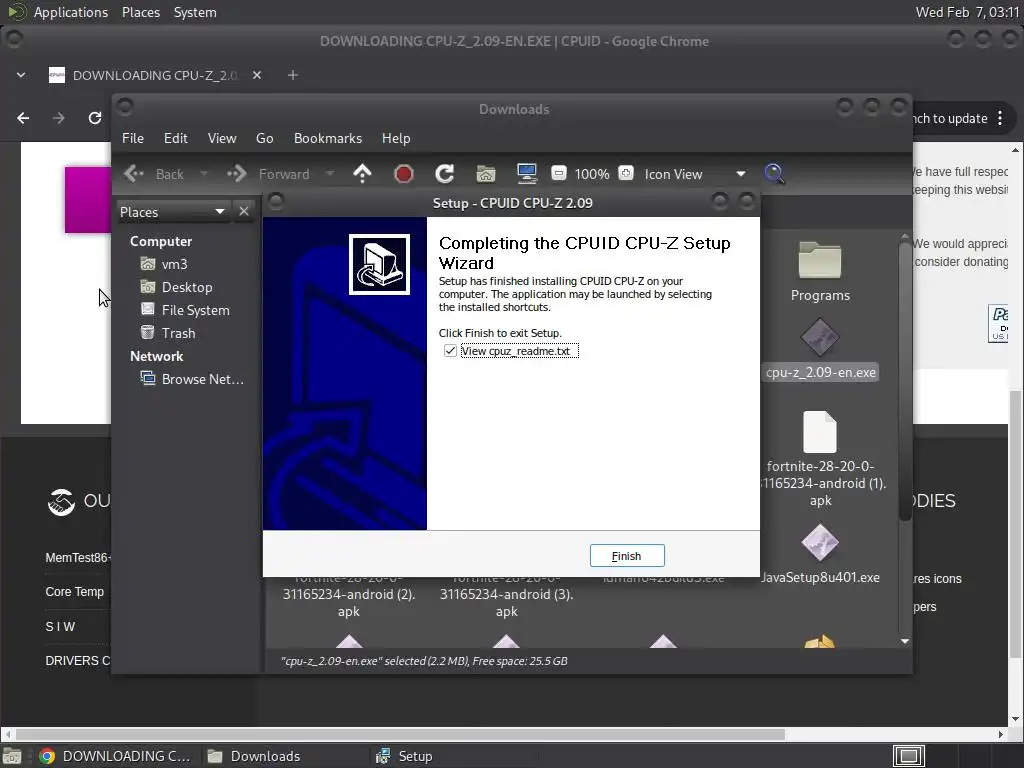This screenshot has width=1024, height=768.
Task: Go up one folder with Up arrow
Action: [x=362, y=174]
